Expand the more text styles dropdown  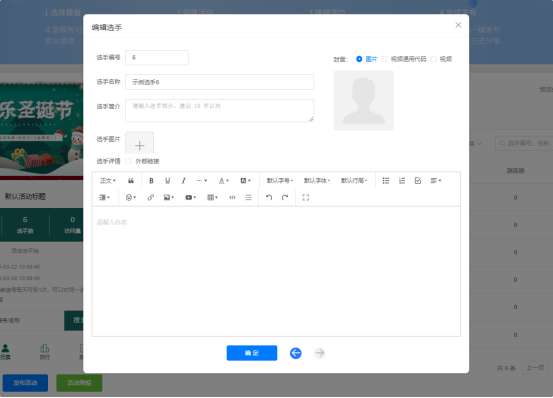pos(202,181)
